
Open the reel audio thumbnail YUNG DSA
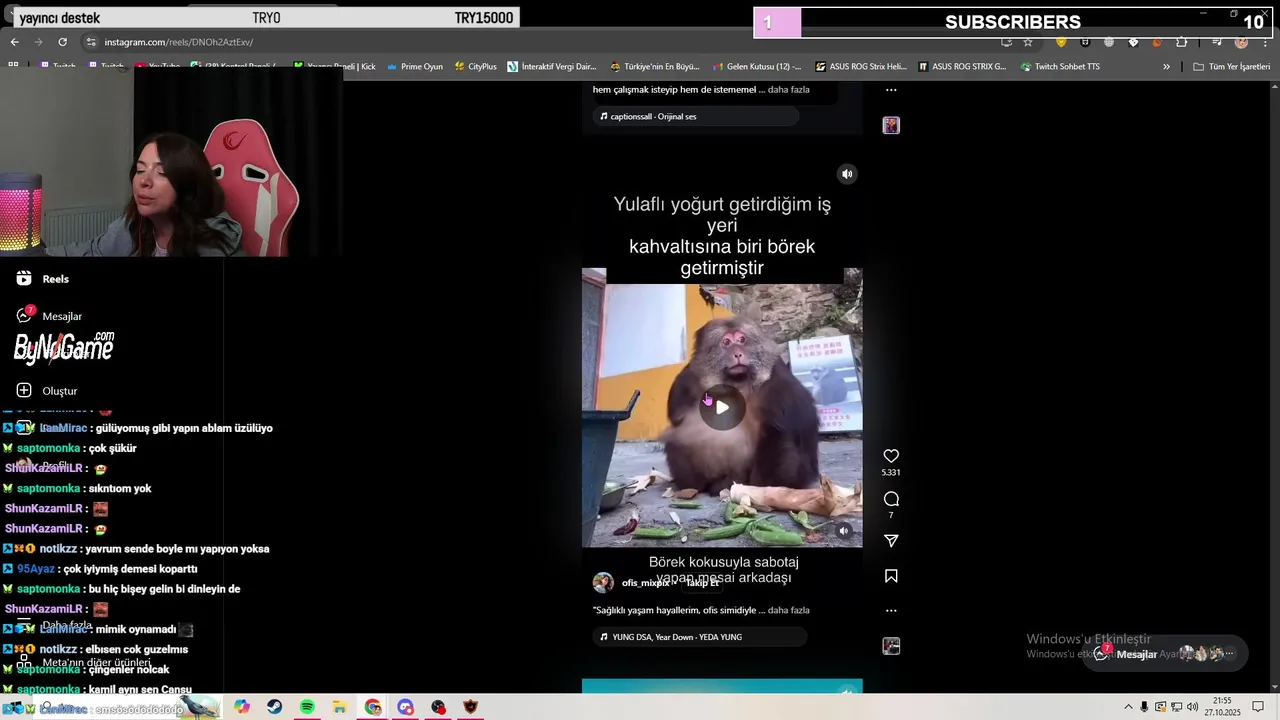point(891,646)
